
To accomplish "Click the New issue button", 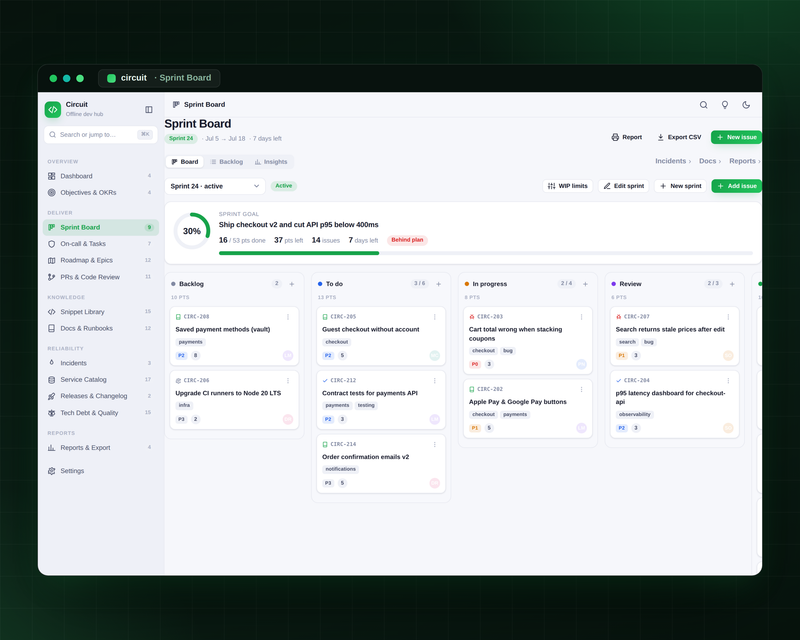I will [736, 137].
